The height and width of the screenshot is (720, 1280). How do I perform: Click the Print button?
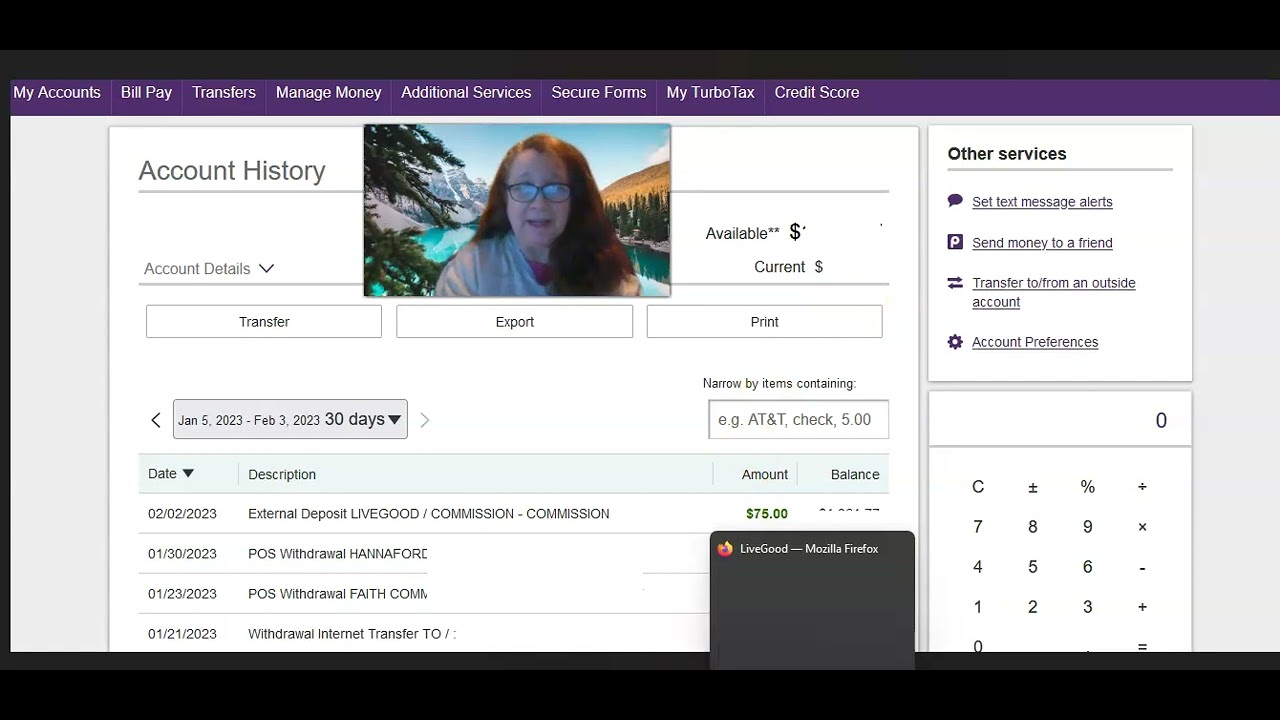coord(765,321)
